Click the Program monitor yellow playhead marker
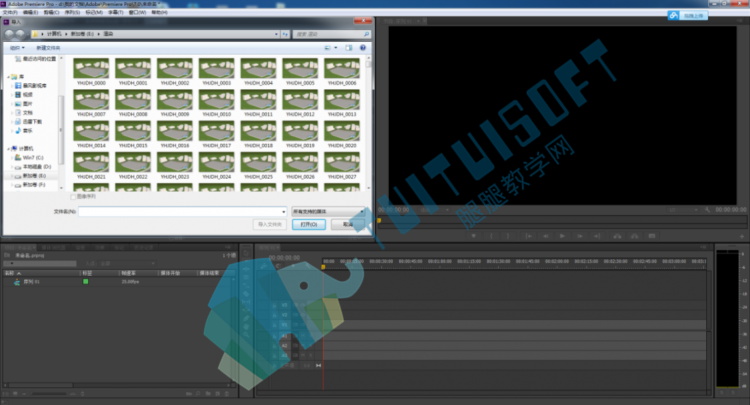 point(379,220)
